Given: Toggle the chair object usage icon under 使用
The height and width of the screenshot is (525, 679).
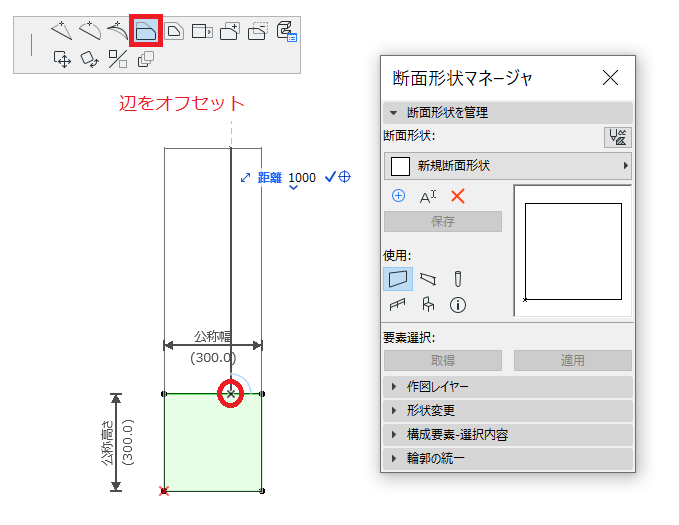Looking at the screenshot, I should point(428,305).
